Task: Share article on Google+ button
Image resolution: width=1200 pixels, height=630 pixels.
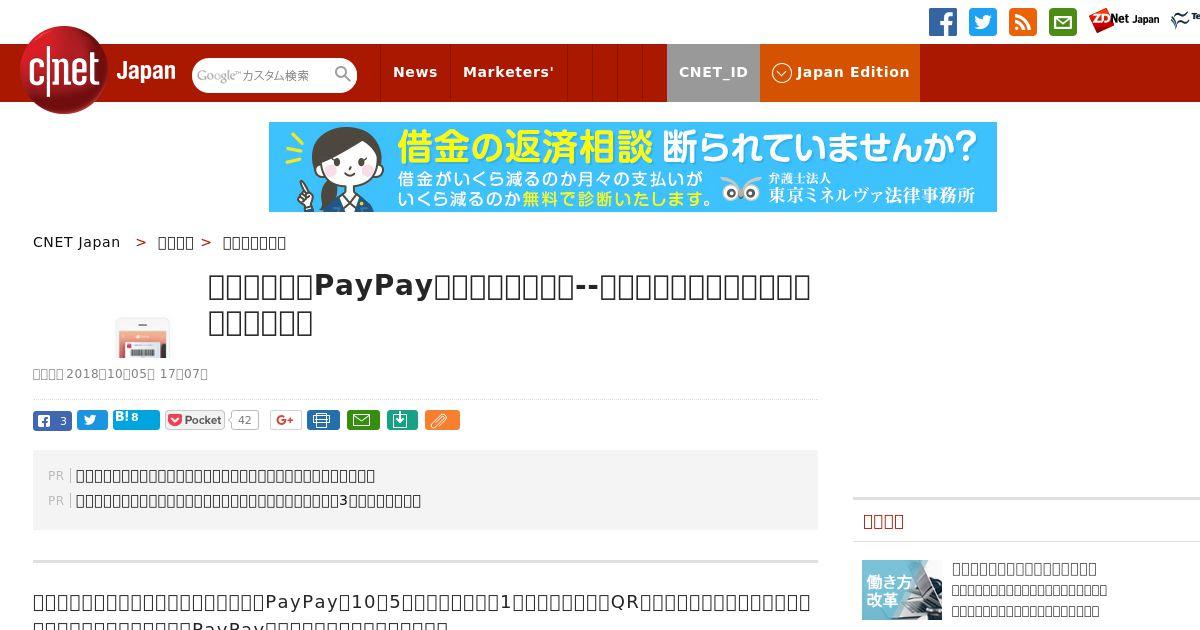Action: (285, 420)
